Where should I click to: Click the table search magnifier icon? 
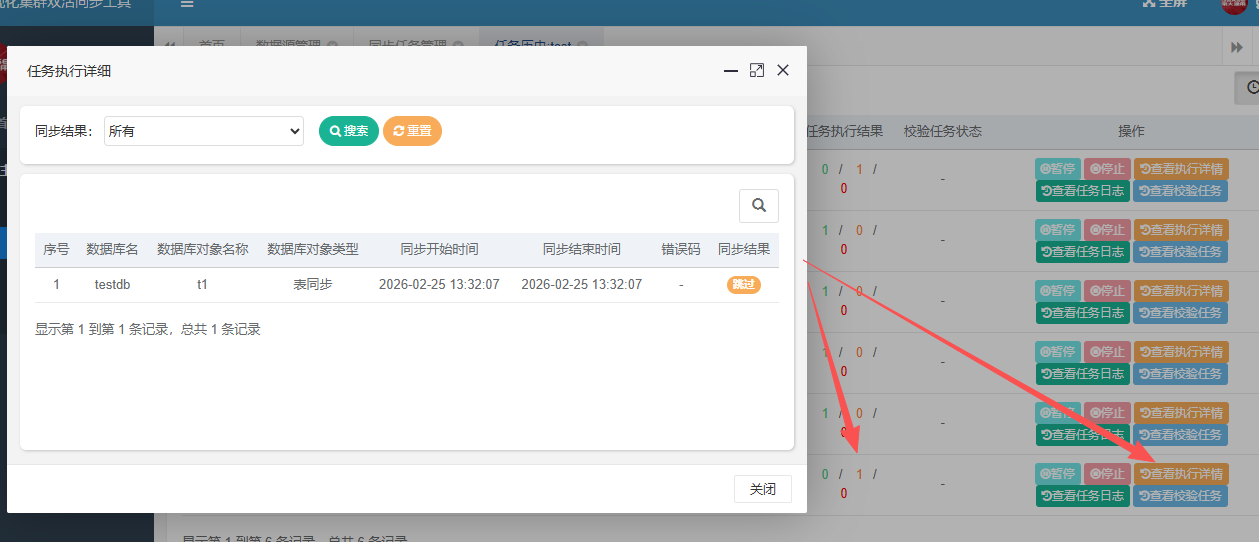point(758,205)
